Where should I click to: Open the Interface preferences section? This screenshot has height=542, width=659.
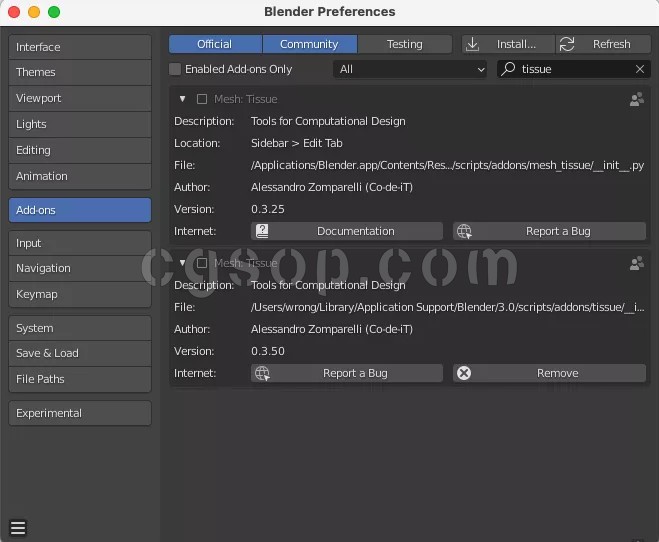[x=80, y=47]
